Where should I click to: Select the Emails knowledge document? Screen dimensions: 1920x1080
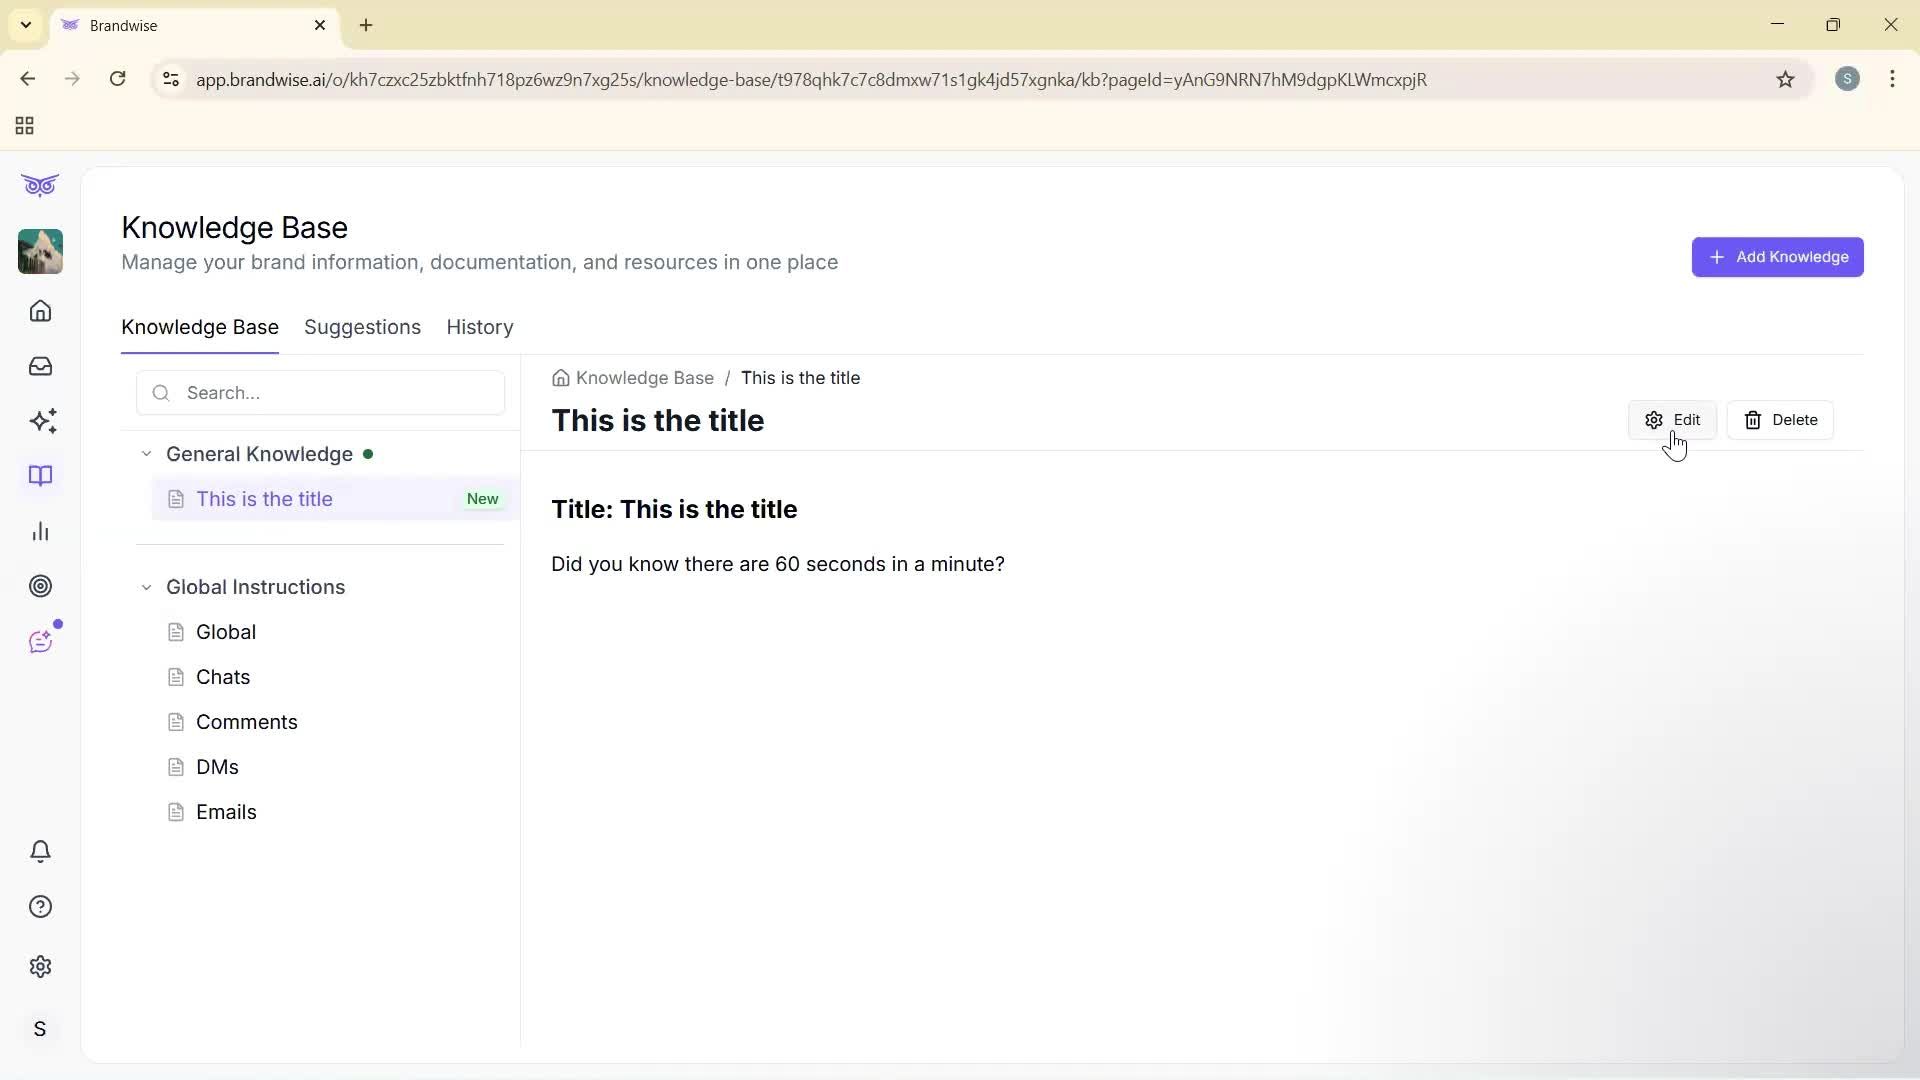coord(226,812)
